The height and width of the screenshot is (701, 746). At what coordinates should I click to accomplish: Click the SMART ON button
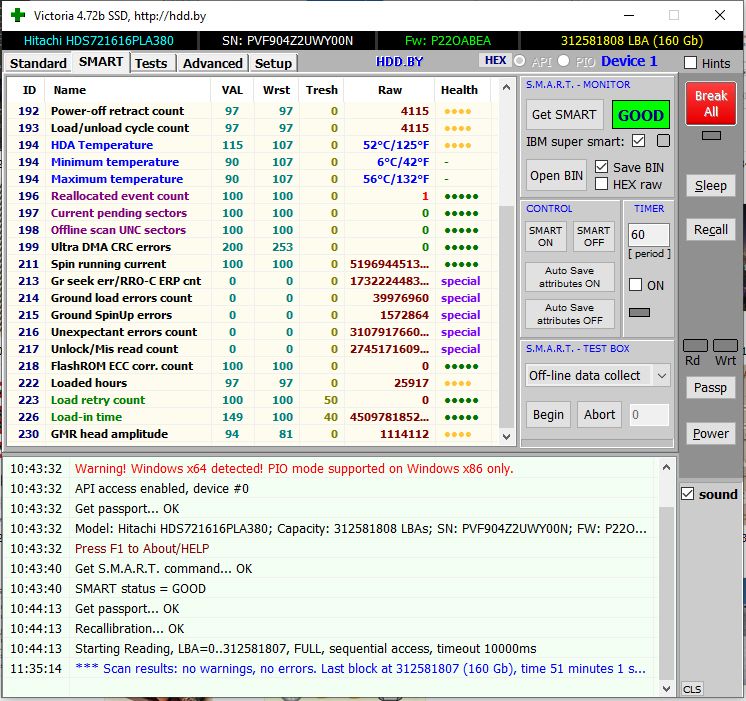546,237
